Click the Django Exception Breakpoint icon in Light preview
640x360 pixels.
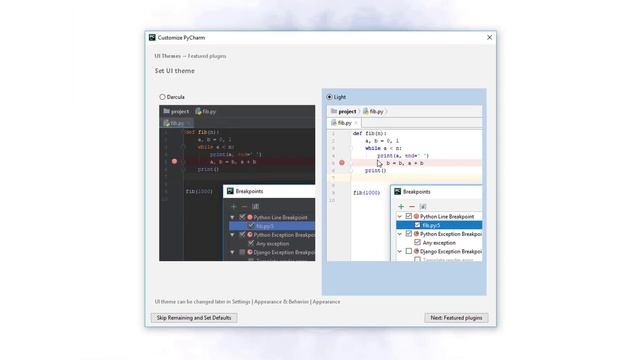tap(416, 251)
